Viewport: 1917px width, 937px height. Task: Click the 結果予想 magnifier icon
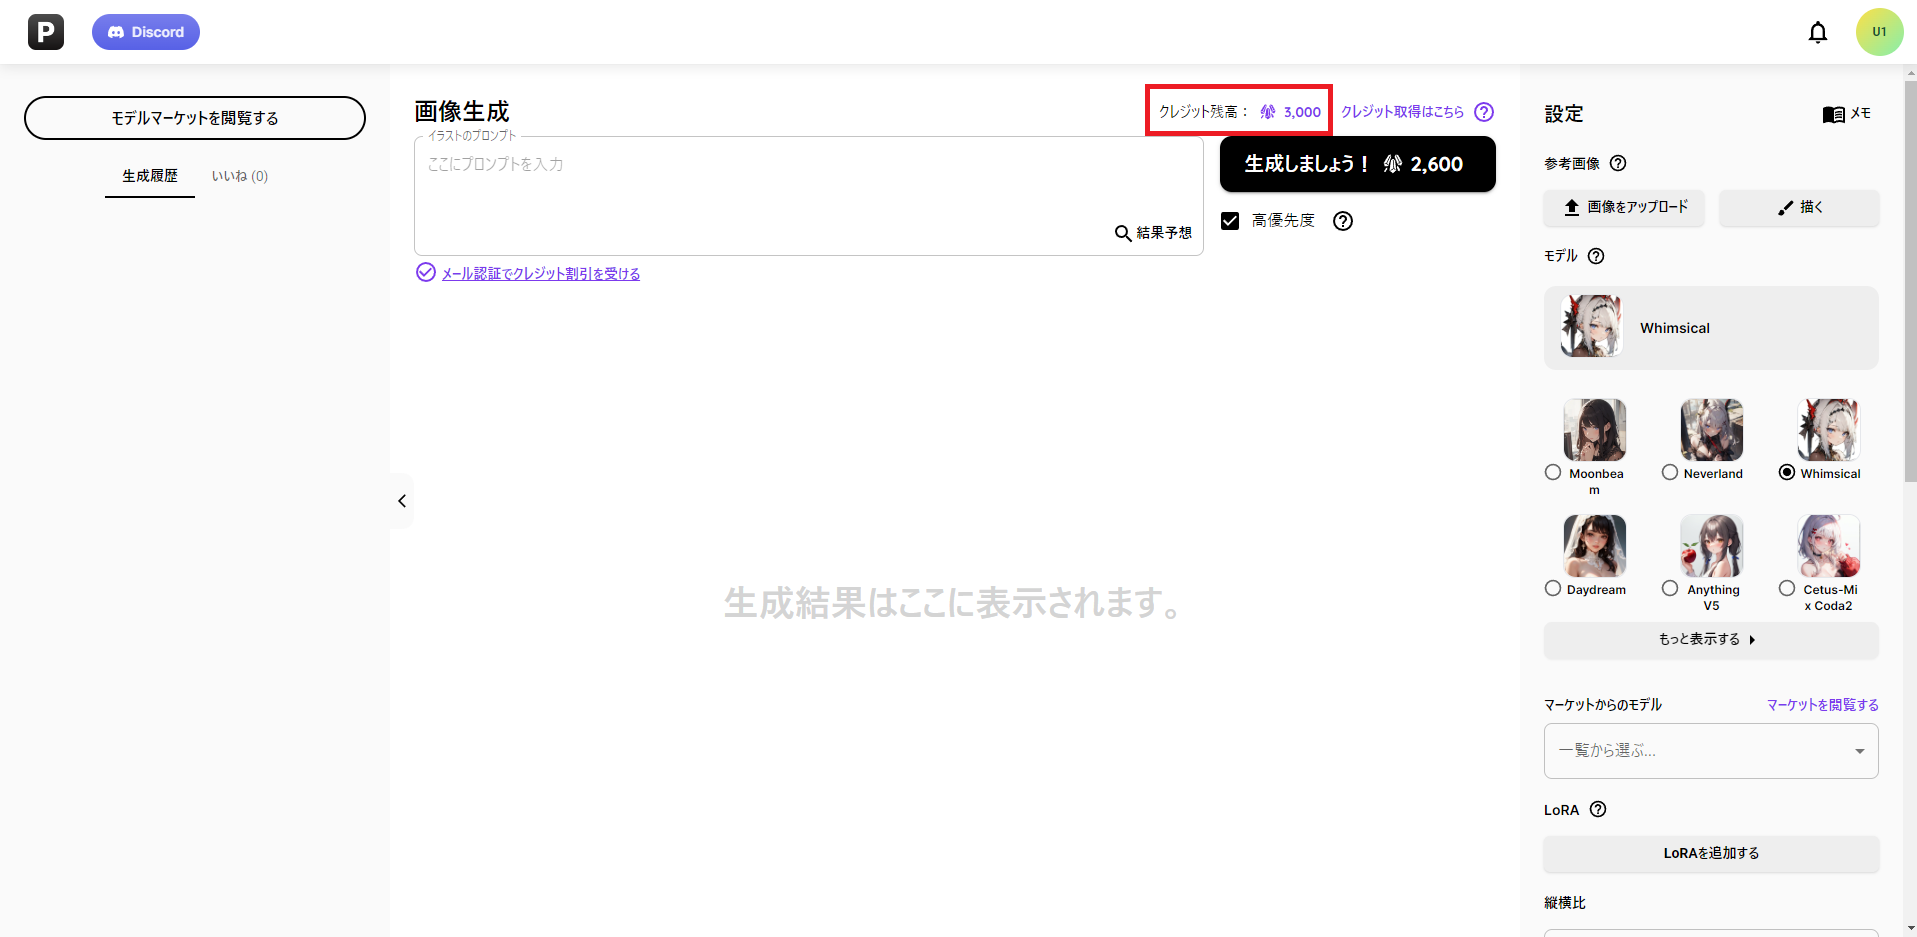click(x=1123, y=233)
